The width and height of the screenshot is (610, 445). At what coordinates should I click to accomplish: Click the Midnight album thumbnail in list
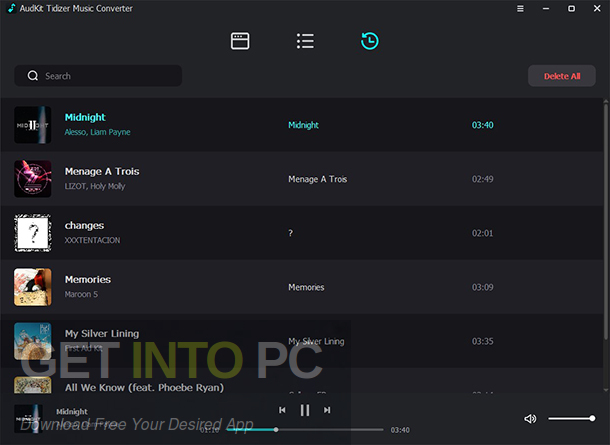(x=33, y=125)
